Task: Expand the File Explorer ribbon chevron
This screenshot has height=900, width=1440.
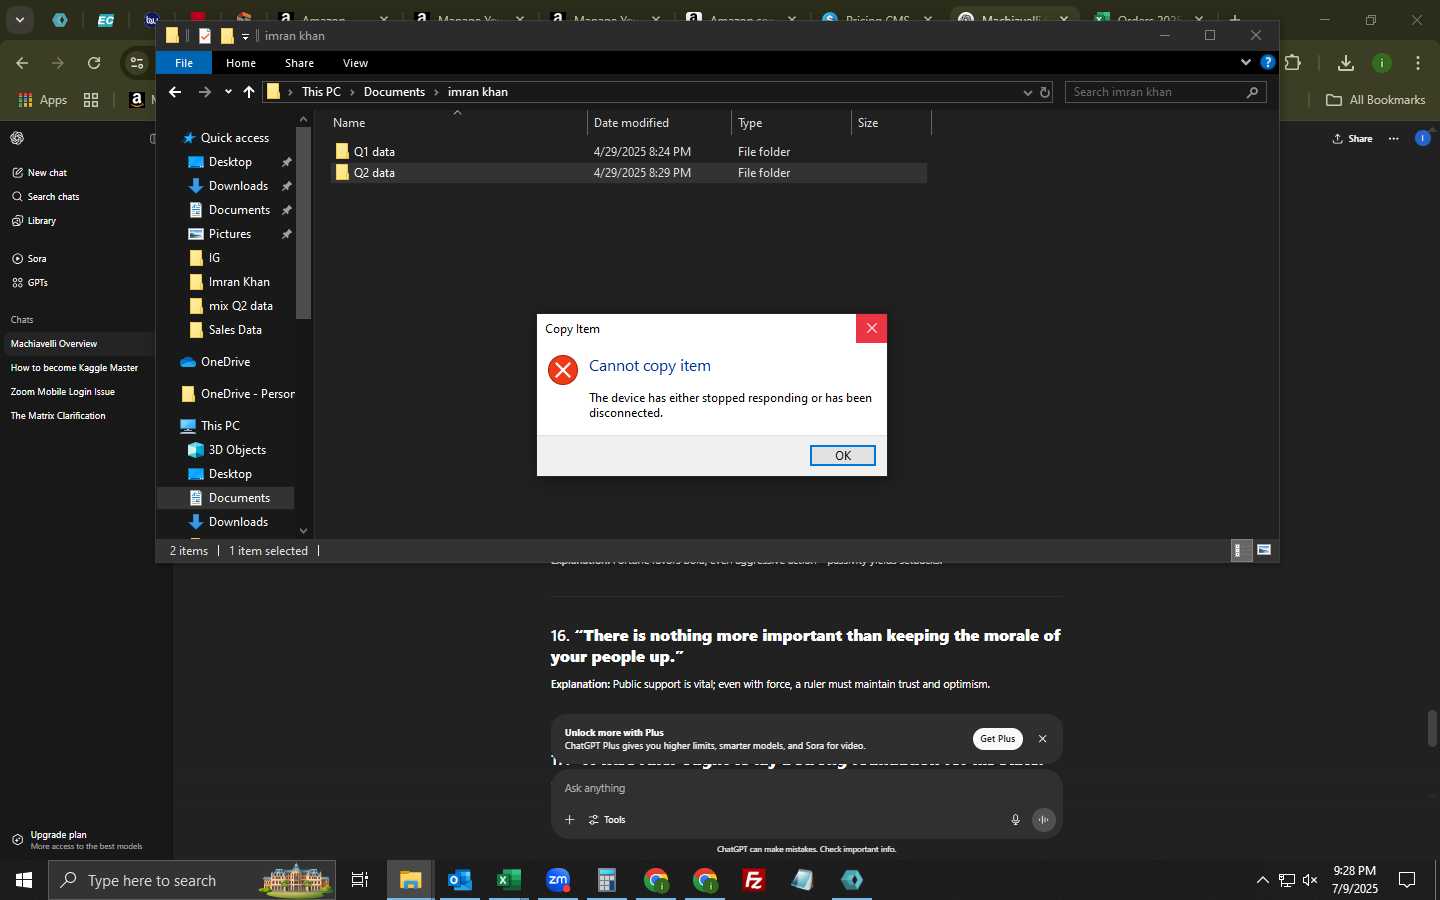Action: (x=1246, y=62)
